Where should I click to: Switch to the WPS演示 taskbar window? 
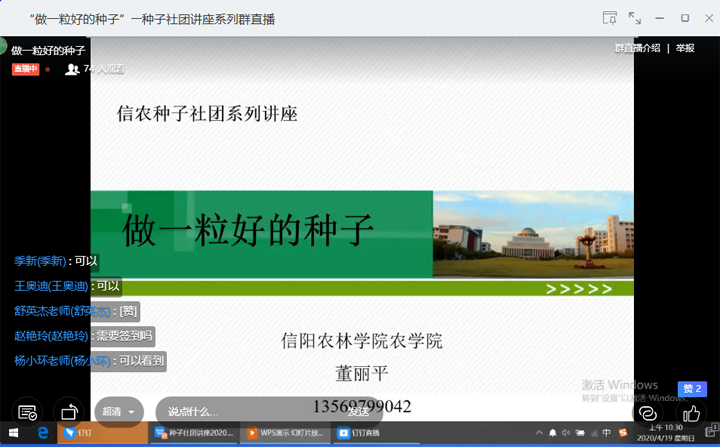coord(286,433)
